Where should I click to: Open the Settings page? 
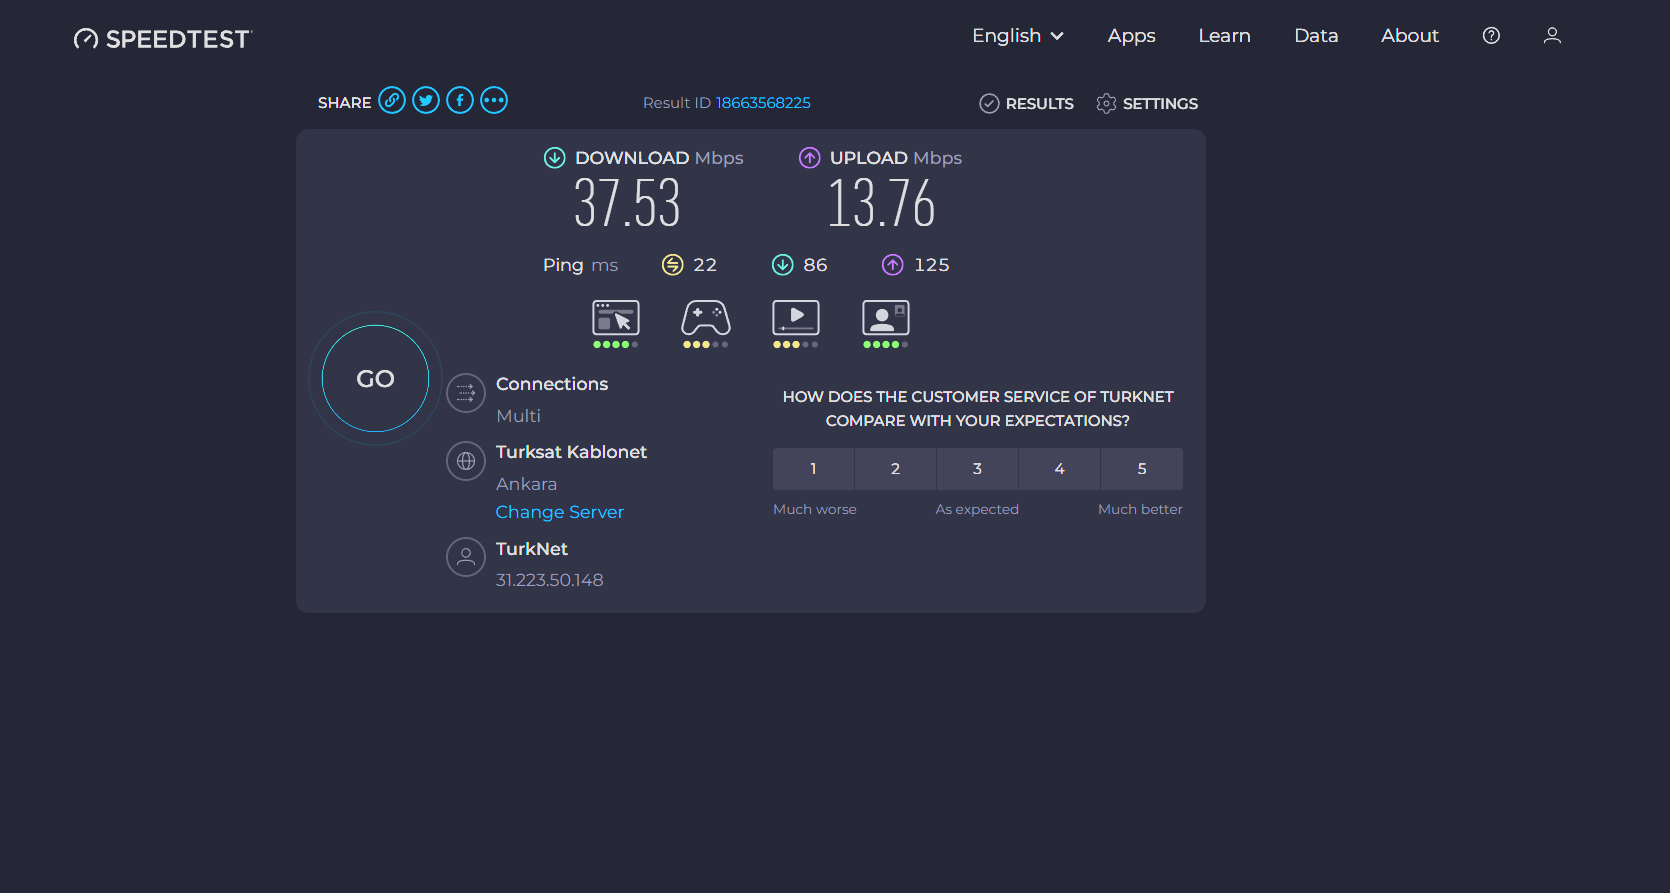(1147, 104)
